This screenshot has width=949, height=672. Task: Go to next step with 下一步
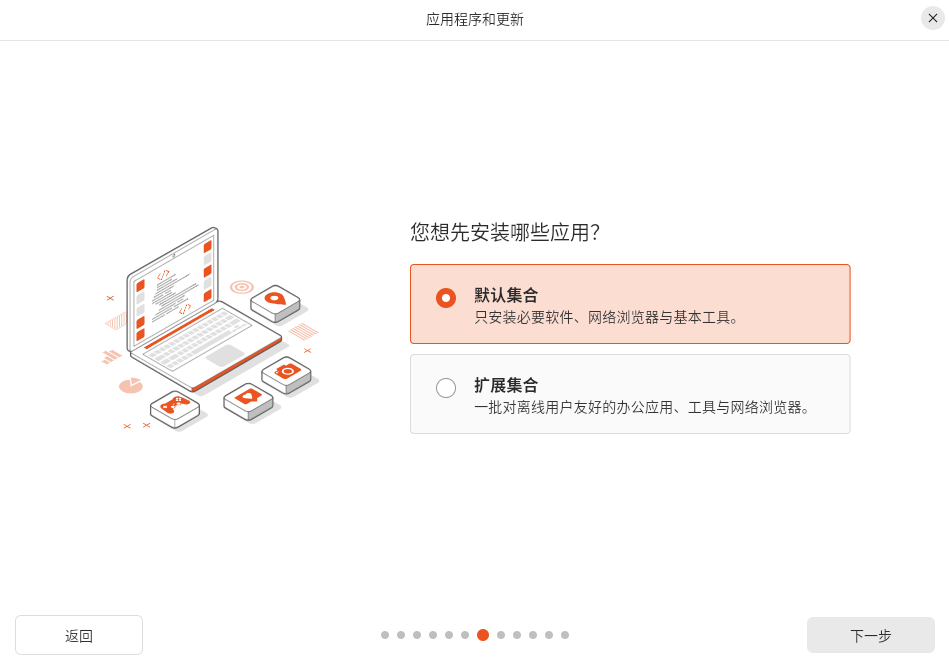coord(870,635)
